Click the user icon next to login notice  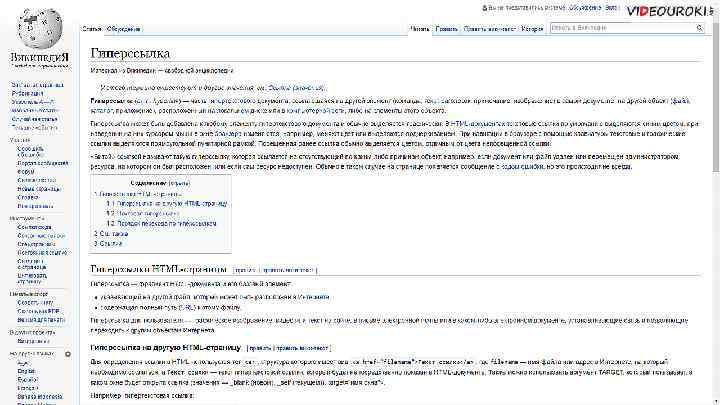[484, 8]
